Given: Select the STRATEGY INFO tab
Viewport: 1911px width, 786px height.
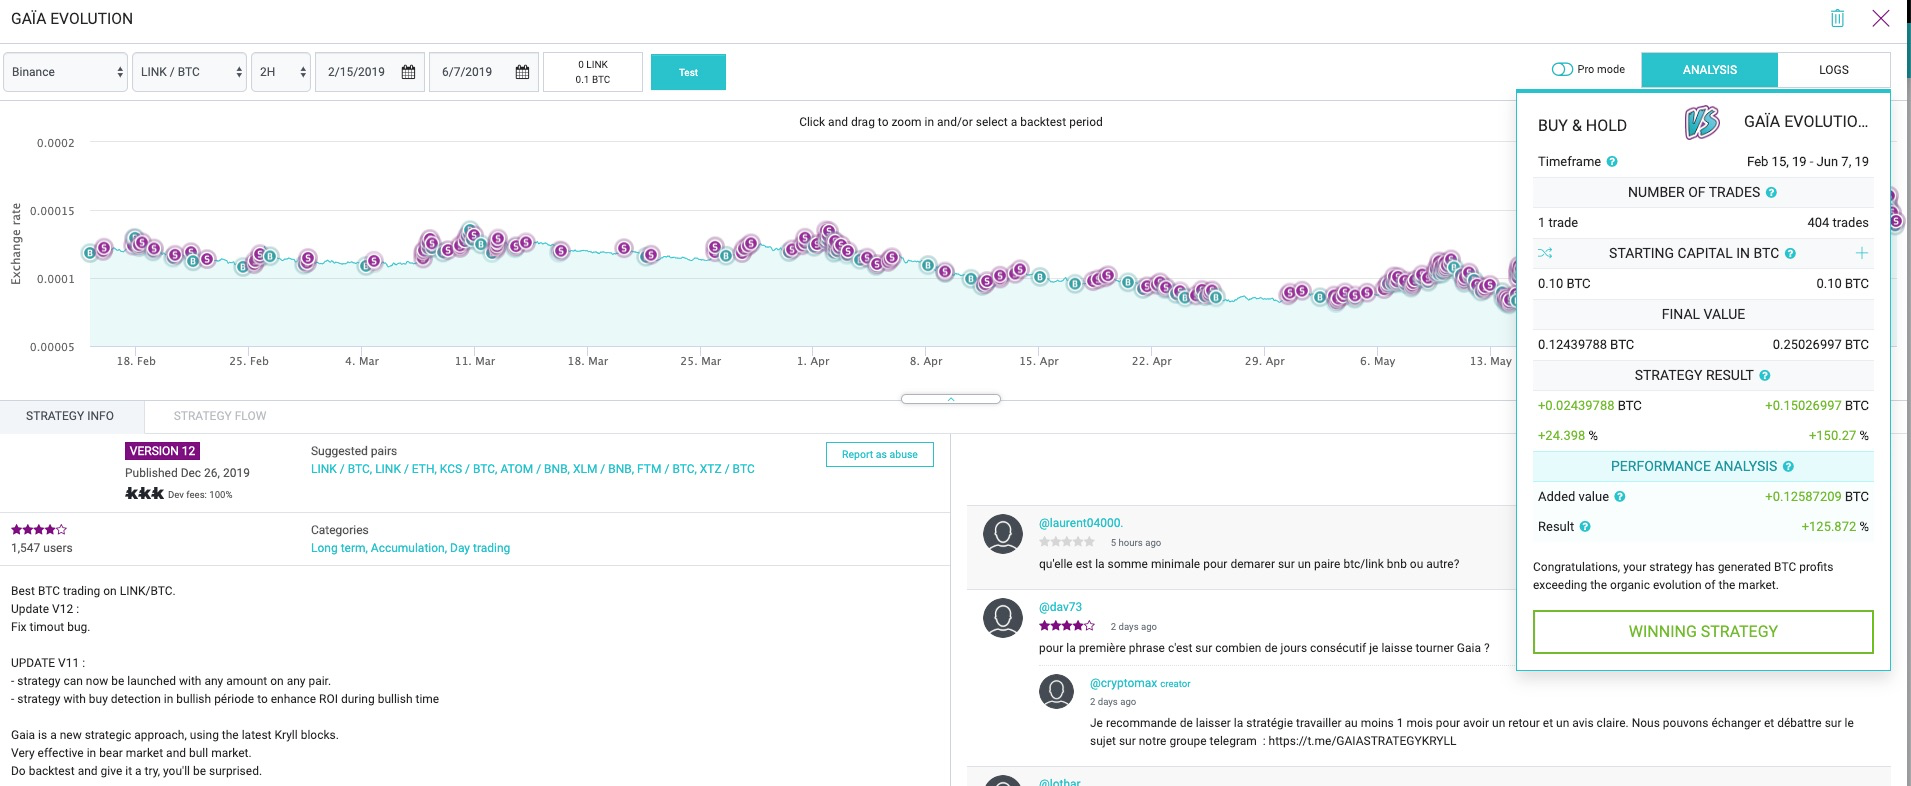Looking at the screenshot, I should [70, 416].
